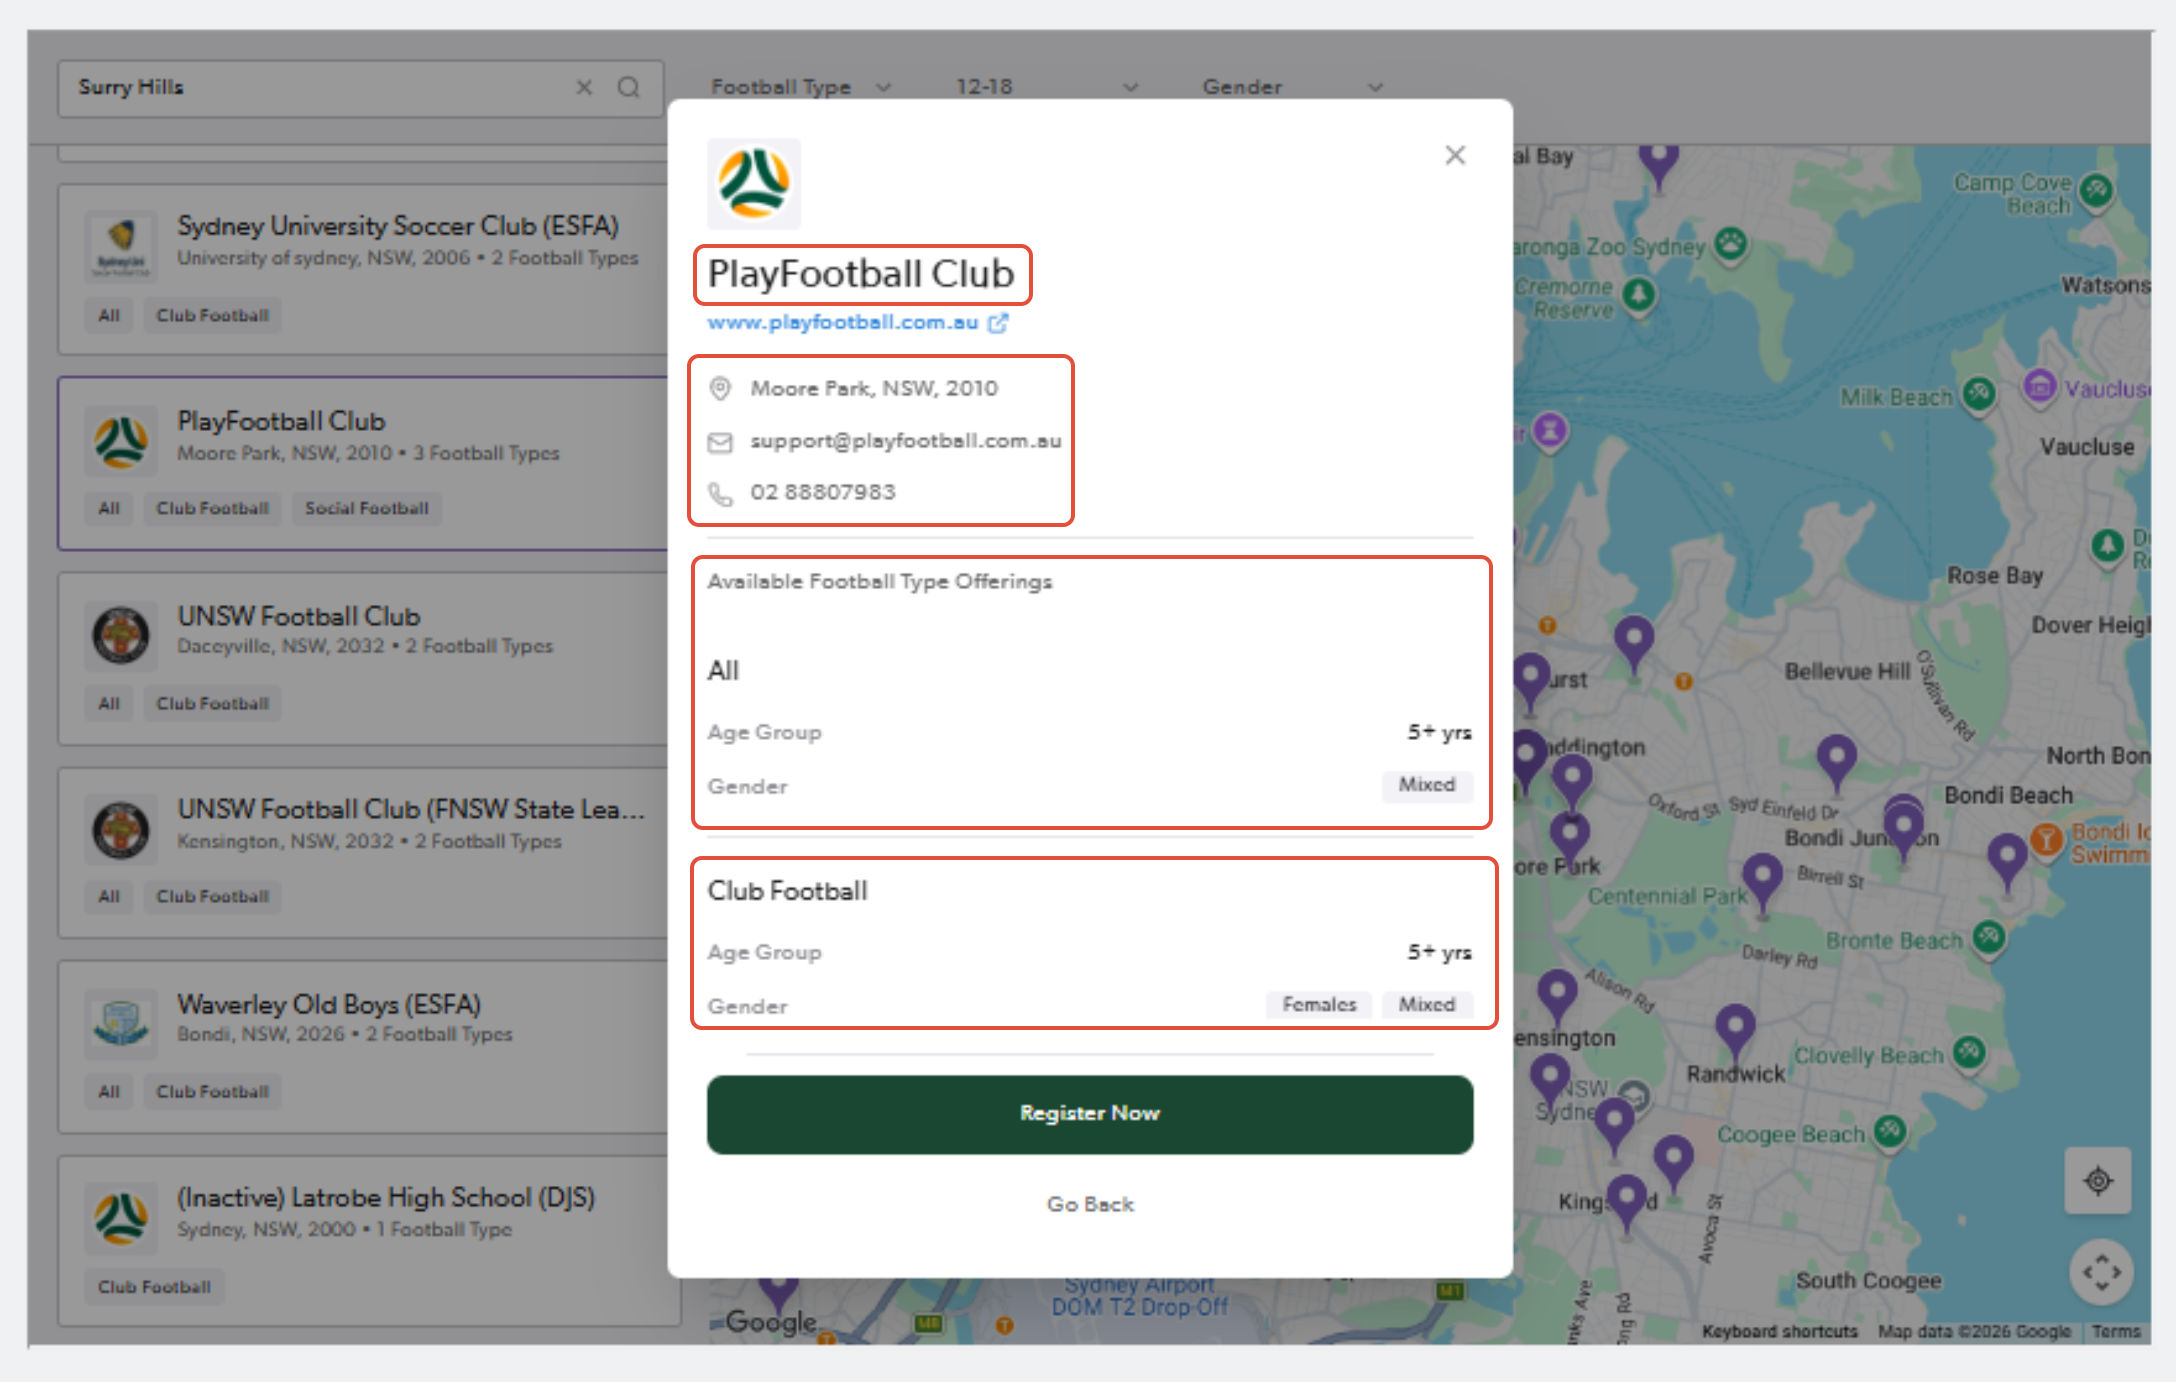Select PlayFootball Club in the results list

(363, 463)
